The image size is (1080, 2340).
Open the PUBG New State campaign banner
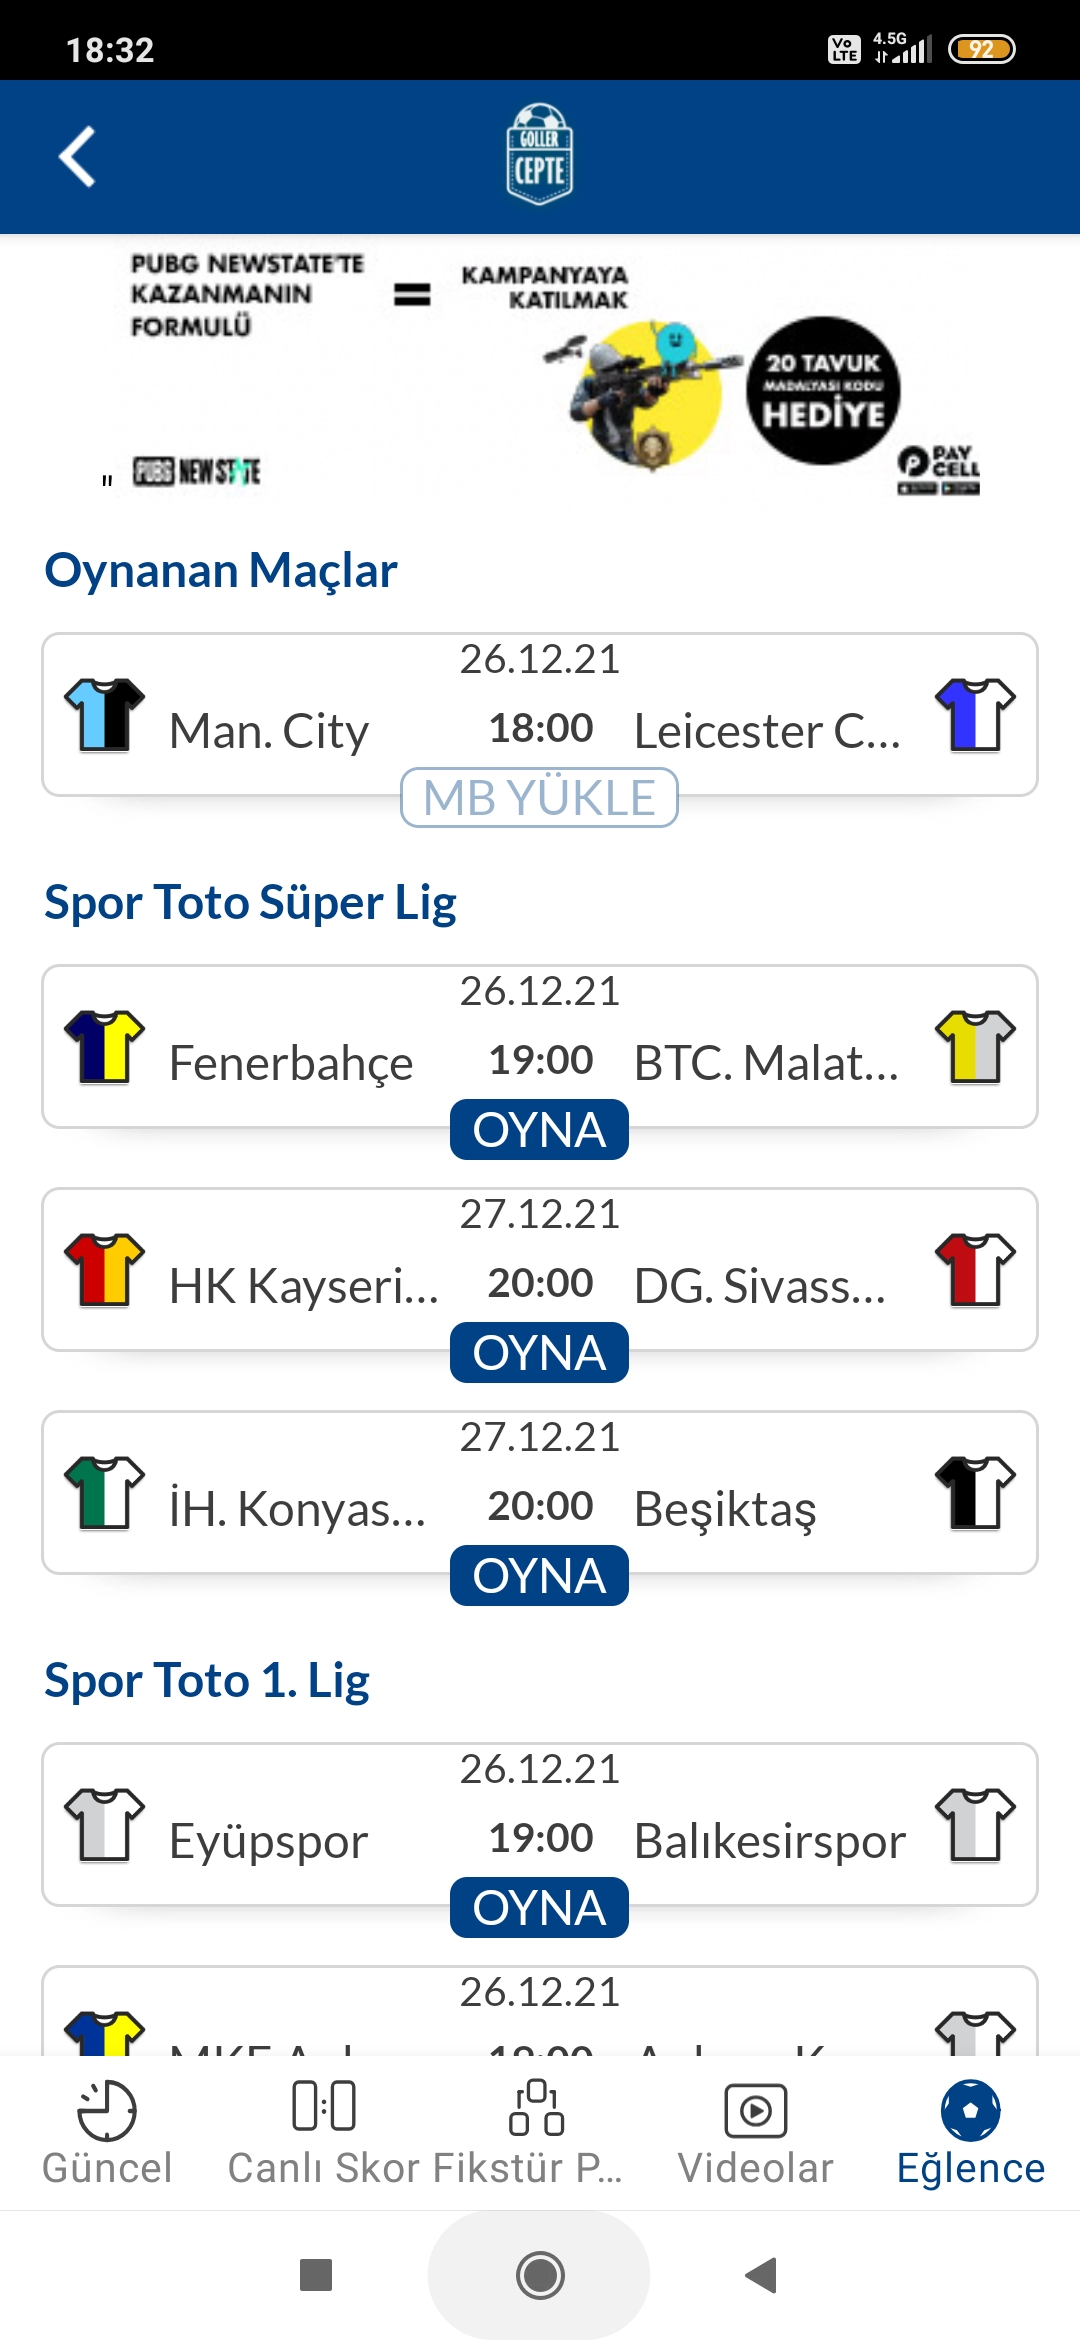click(x=540, y=372)
